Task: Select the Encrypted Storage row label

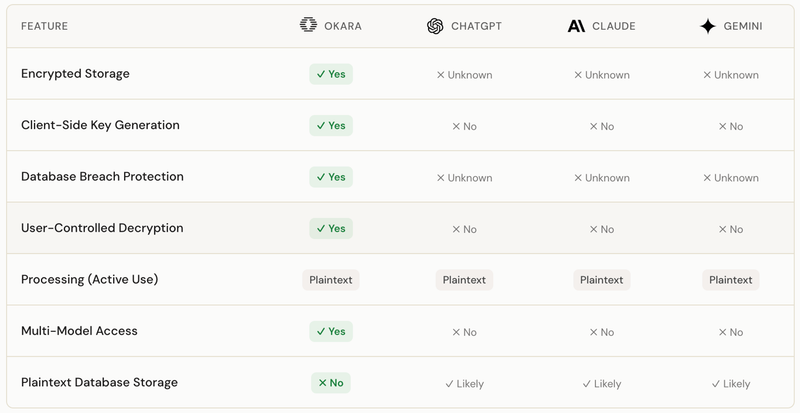Action: pos(75,74)
